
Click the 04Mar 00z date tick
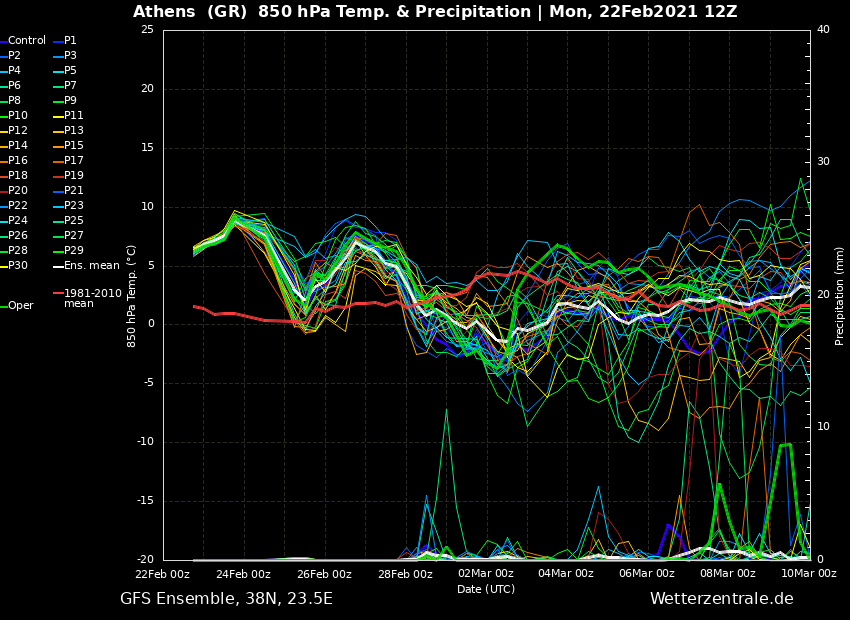[x=566, y=574]
